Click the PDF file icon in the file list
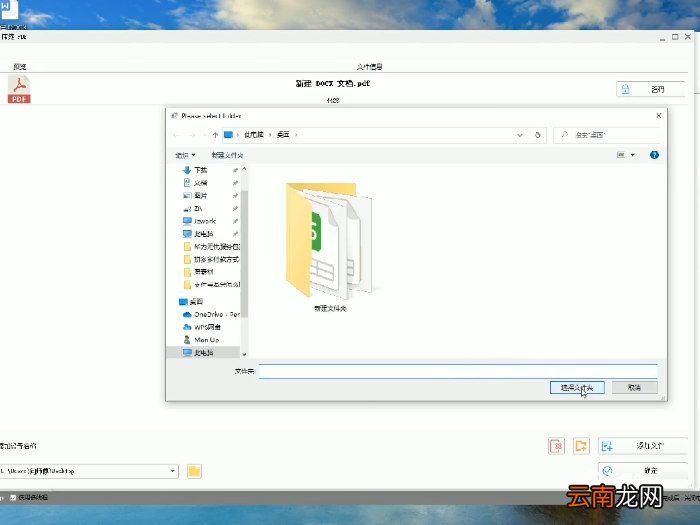This screenshot has width=700, height=525. pos(19,90)
